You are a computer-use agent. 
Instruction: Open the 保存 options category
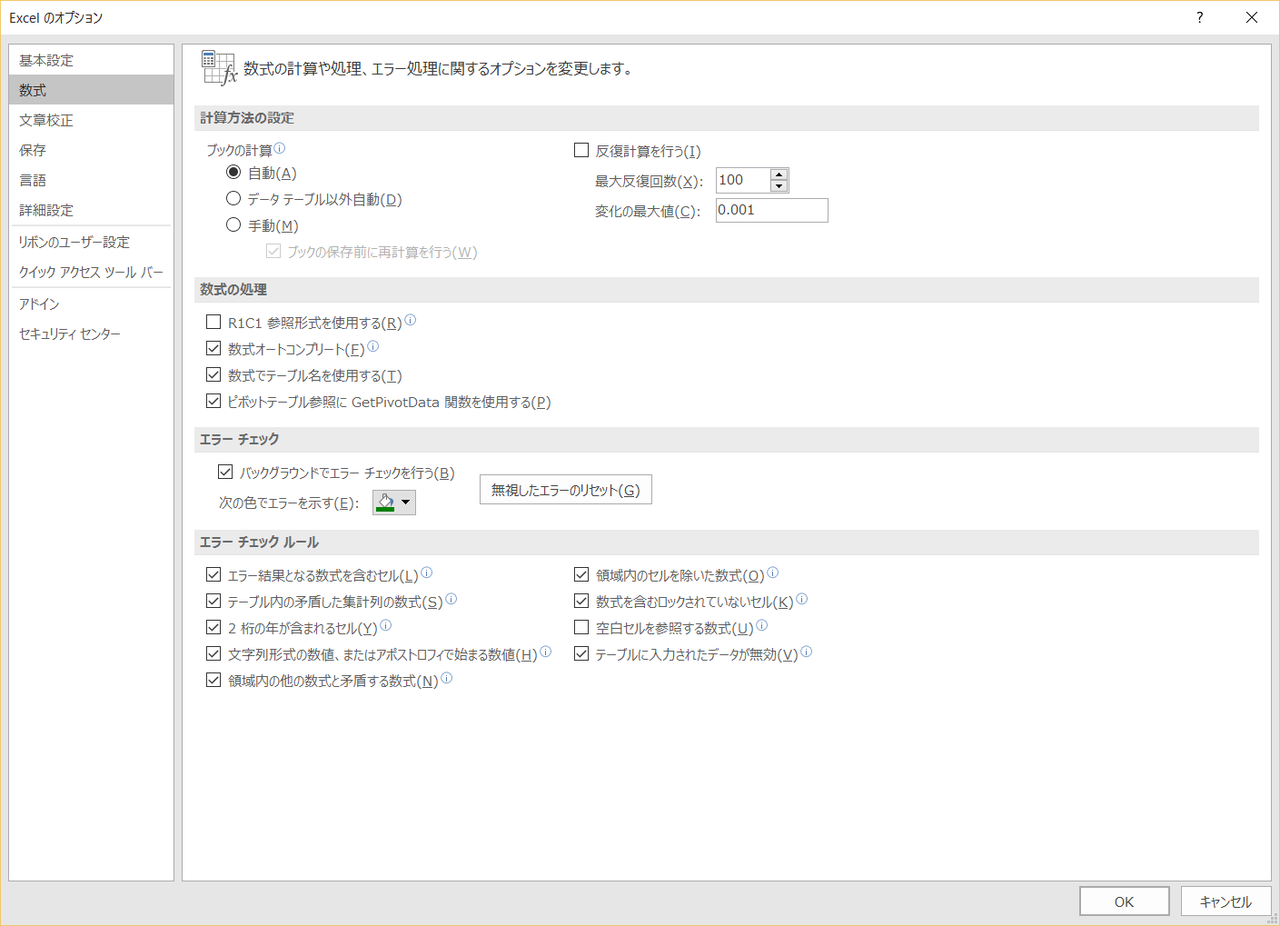pyautogui.click(x=91, y=150)
